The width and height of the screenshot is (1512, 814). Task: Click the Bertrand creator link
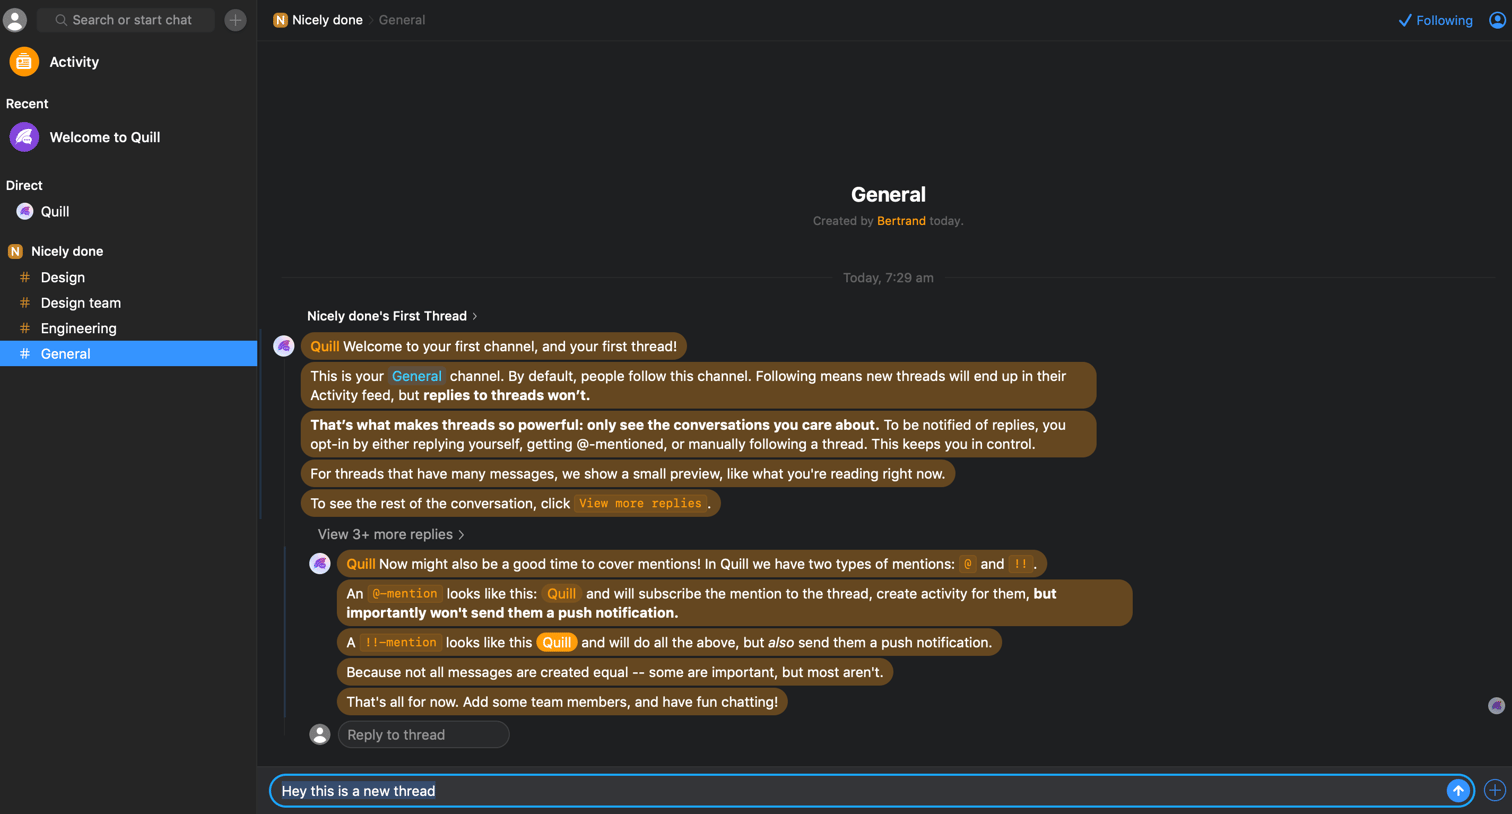[901, 221]
